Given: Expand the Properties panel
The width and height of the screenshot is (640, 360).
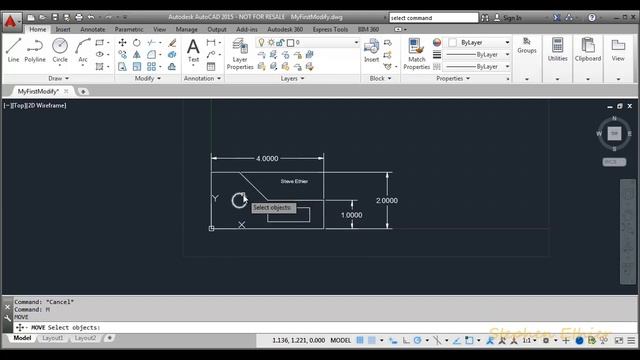Looking at the screenshot, I should tap(453, 78).
